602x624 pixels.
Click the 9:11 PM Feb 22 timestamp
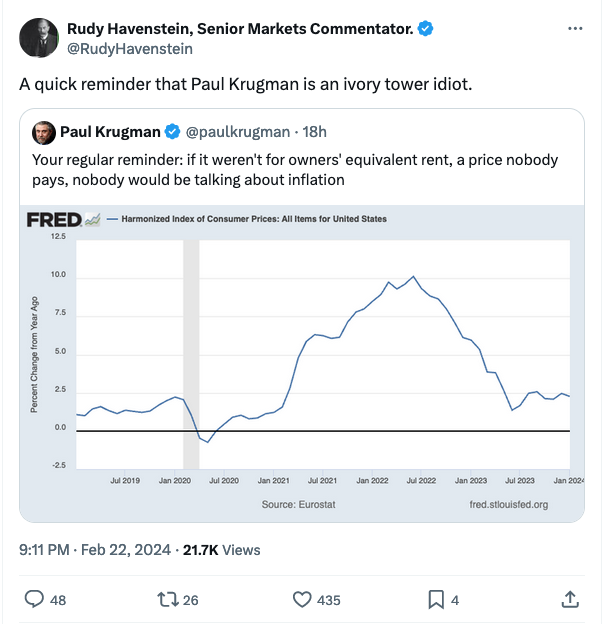coord(95,549)
